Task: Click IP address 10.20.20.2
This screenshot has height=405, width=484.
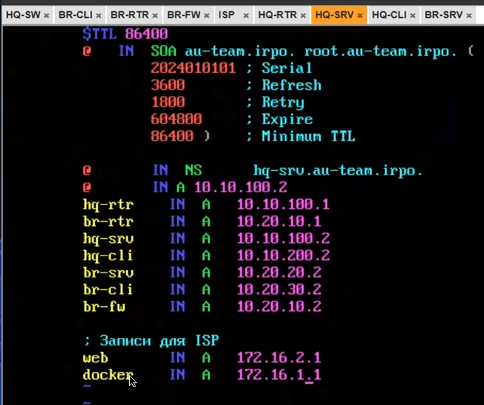Action: [x=279, y=273]
